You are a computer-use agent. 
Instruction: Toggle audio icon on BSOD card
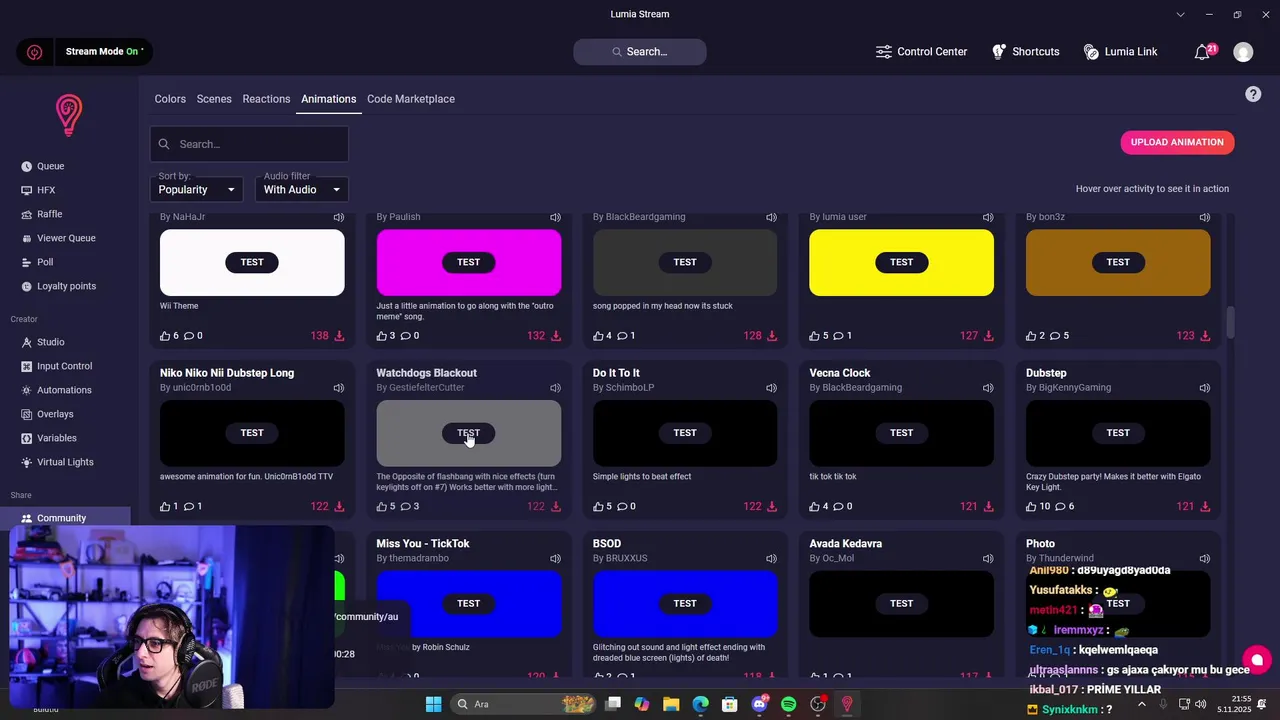pos(771,559)
